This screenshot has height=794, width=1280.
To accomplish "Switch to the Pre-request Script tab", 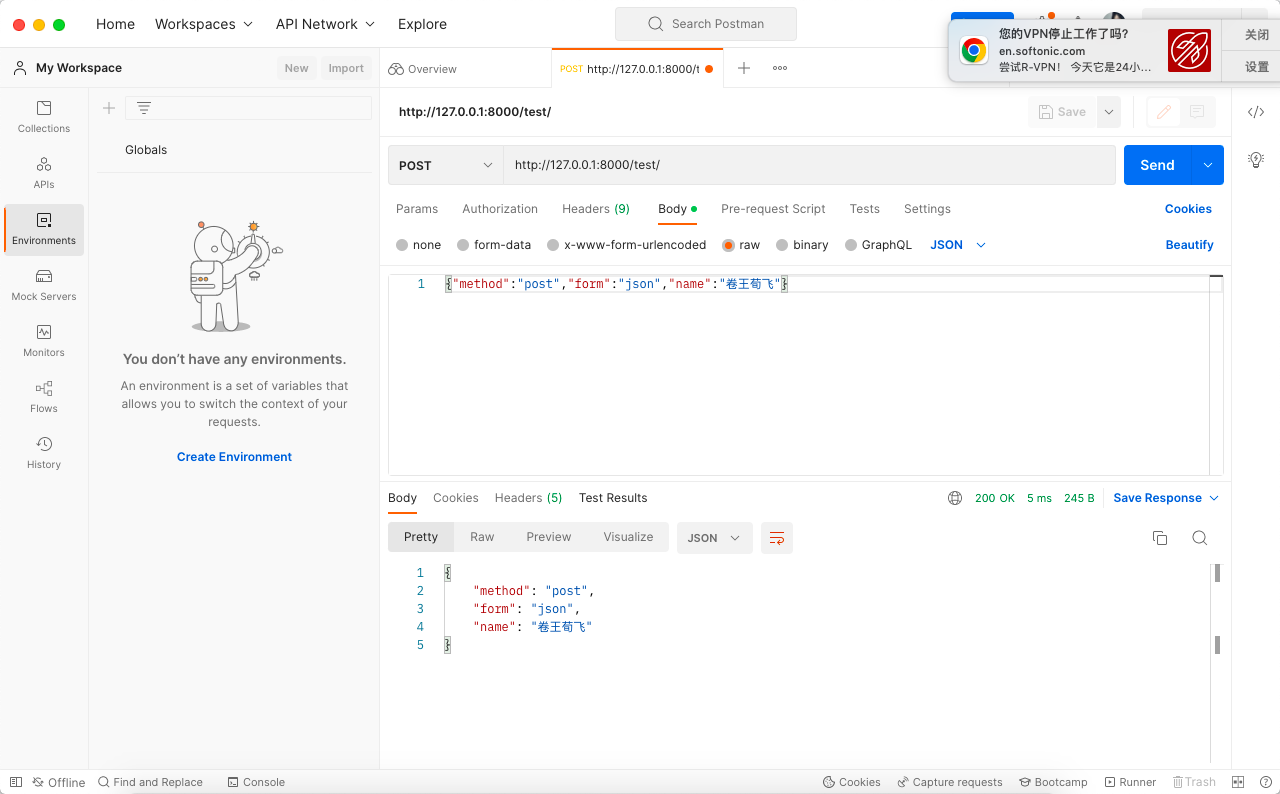I will [773, 209].
